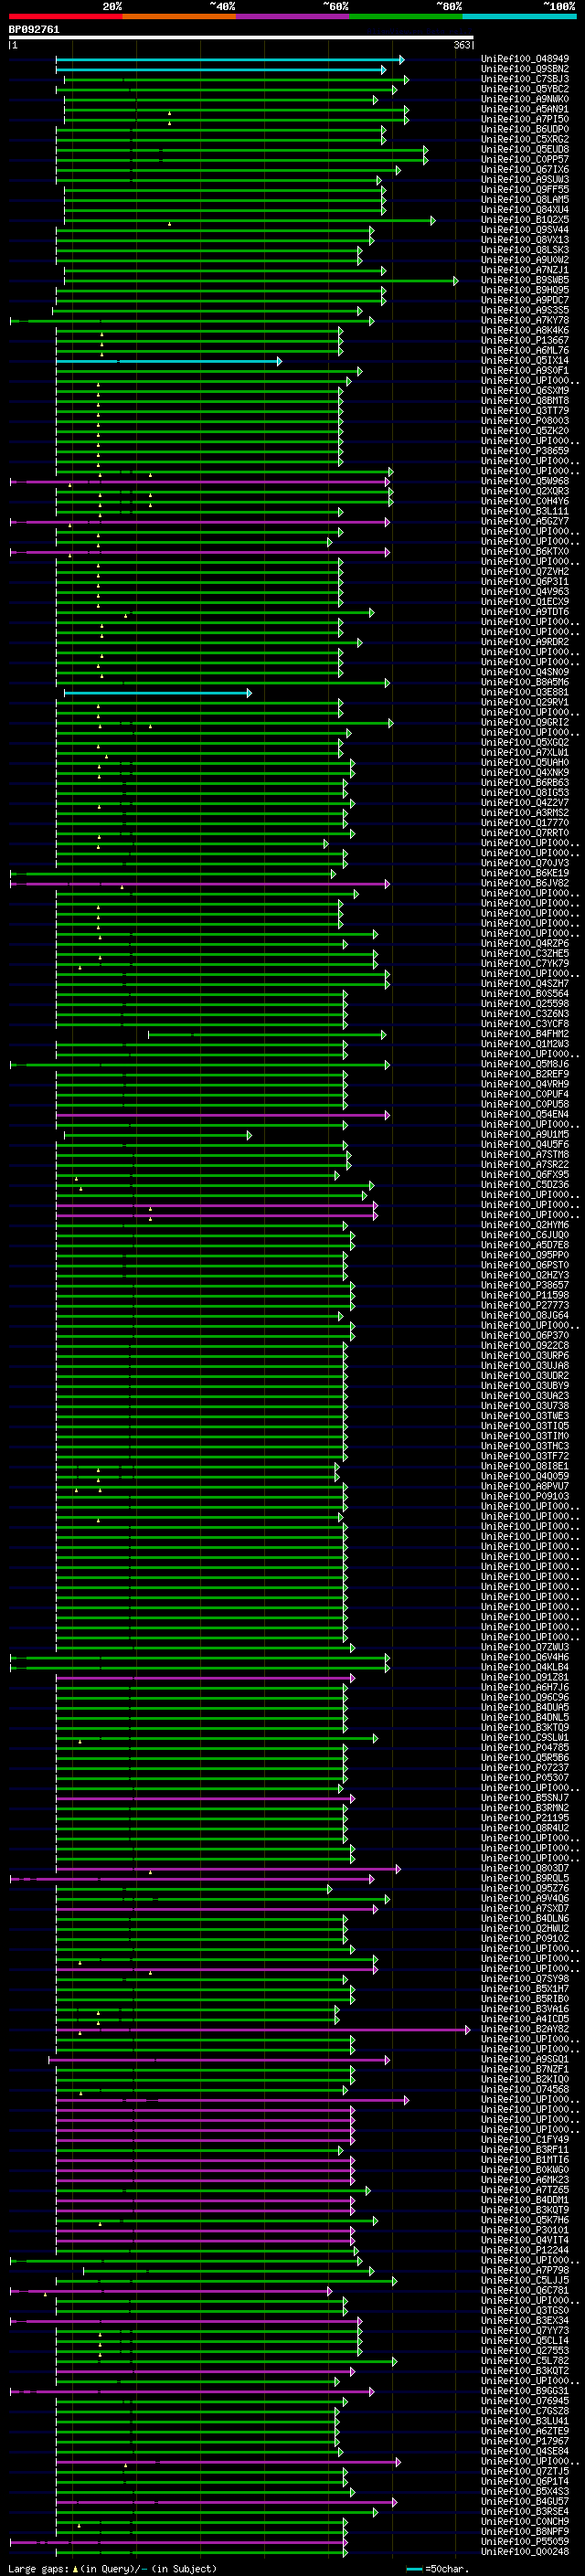Select the magenta alignment bar for UniRef100_Q5W968

click(x=200, y=482)
